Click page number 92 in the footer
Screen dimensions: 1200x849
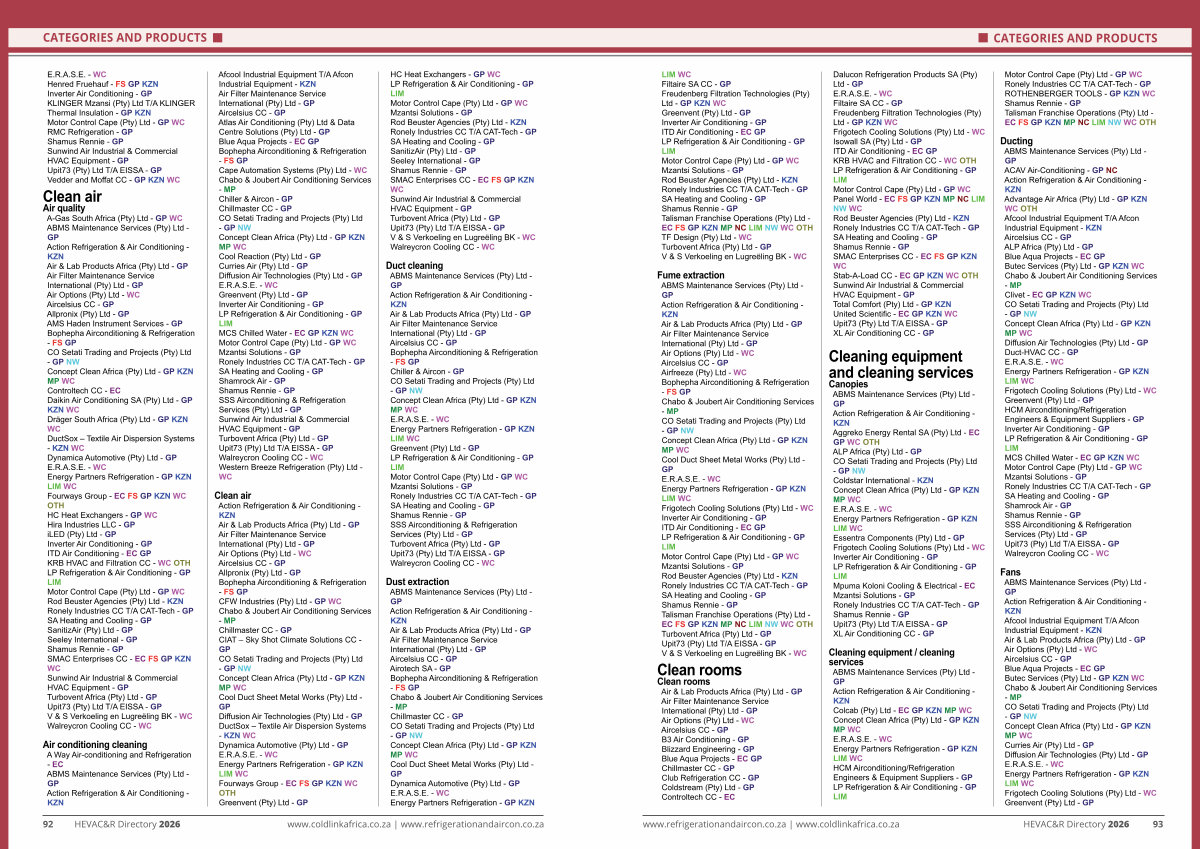click(47, 825)
